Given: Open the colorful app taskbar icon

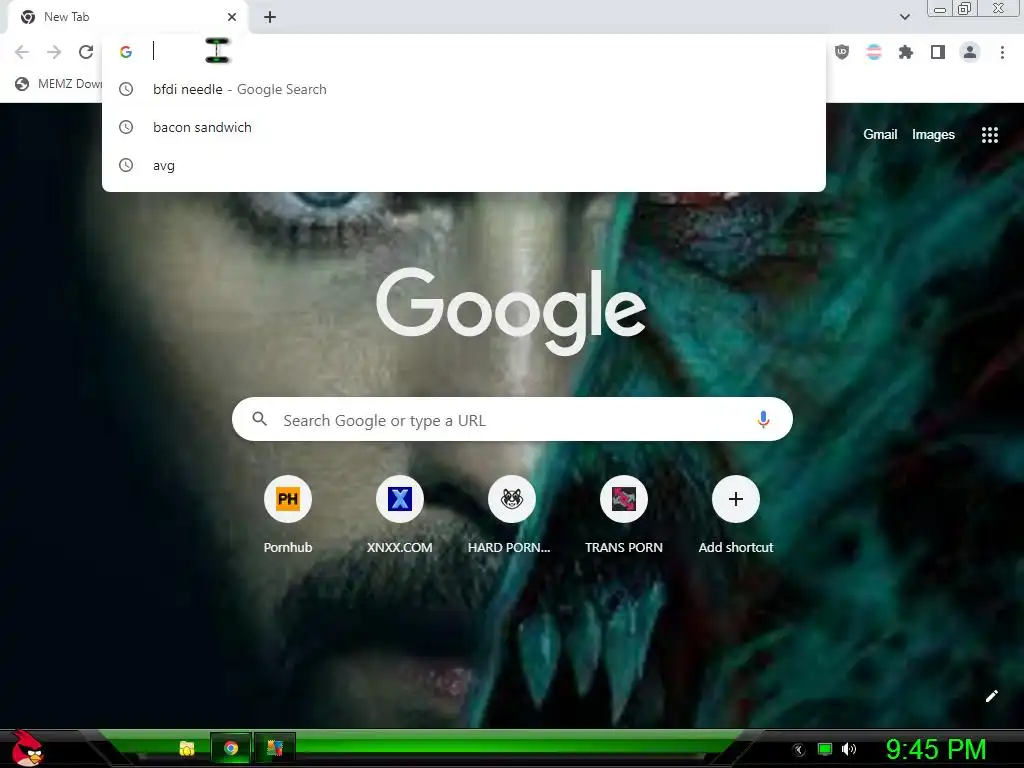Looking at the screenshot, I should click(x=274, y=748).
